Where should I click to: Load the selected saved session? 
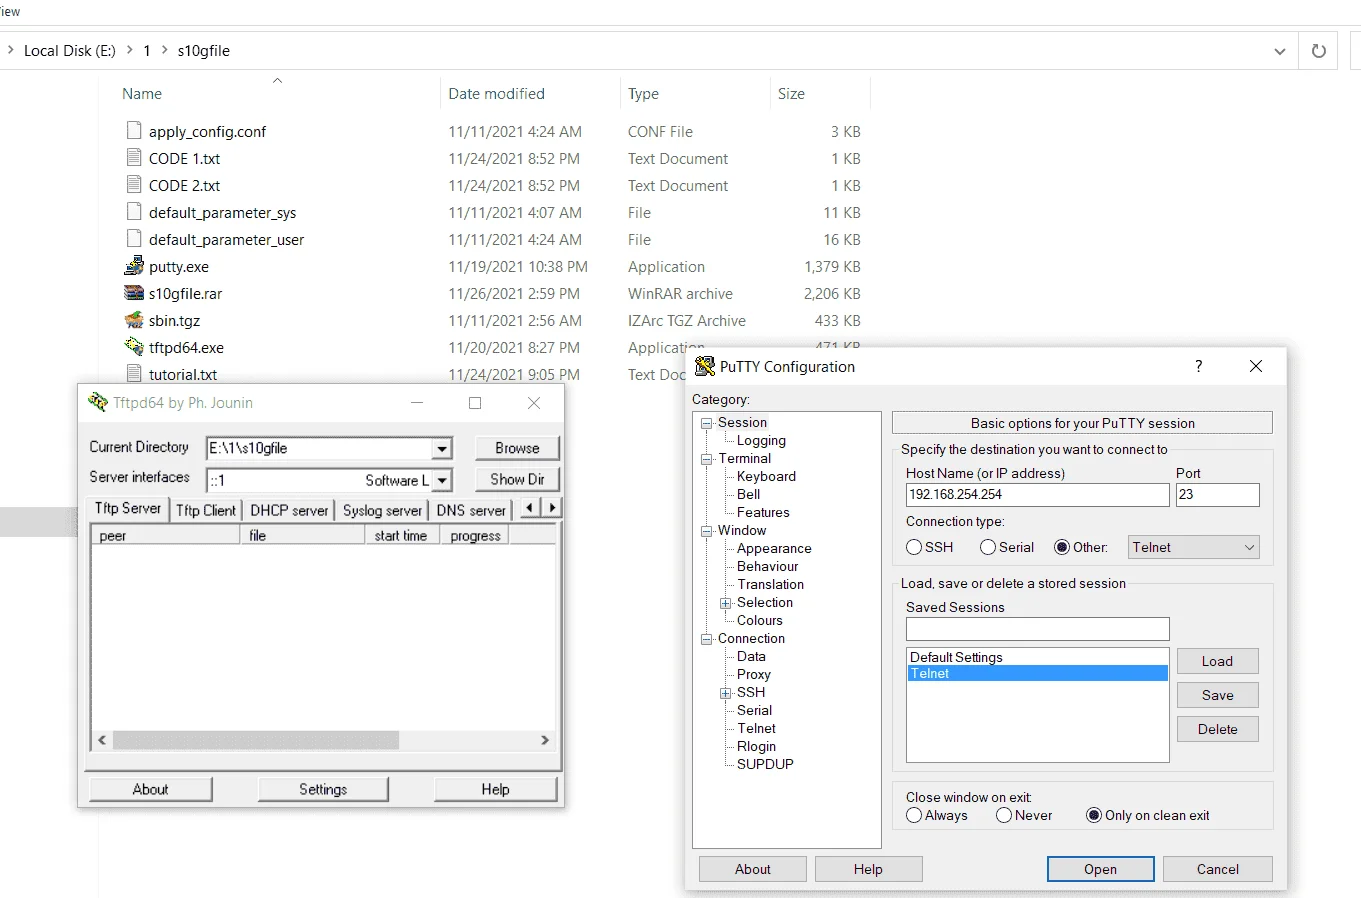(x=1217, y=661)
